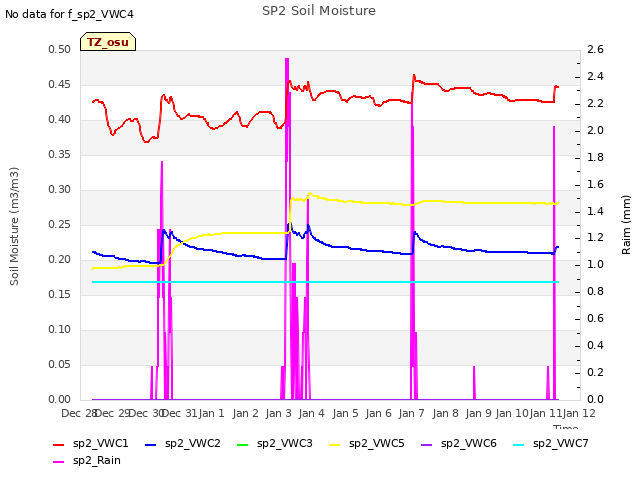This screenshot has width=640, height=480.
Task: Click the 0.25 left axis value
Action: (60, 224)
